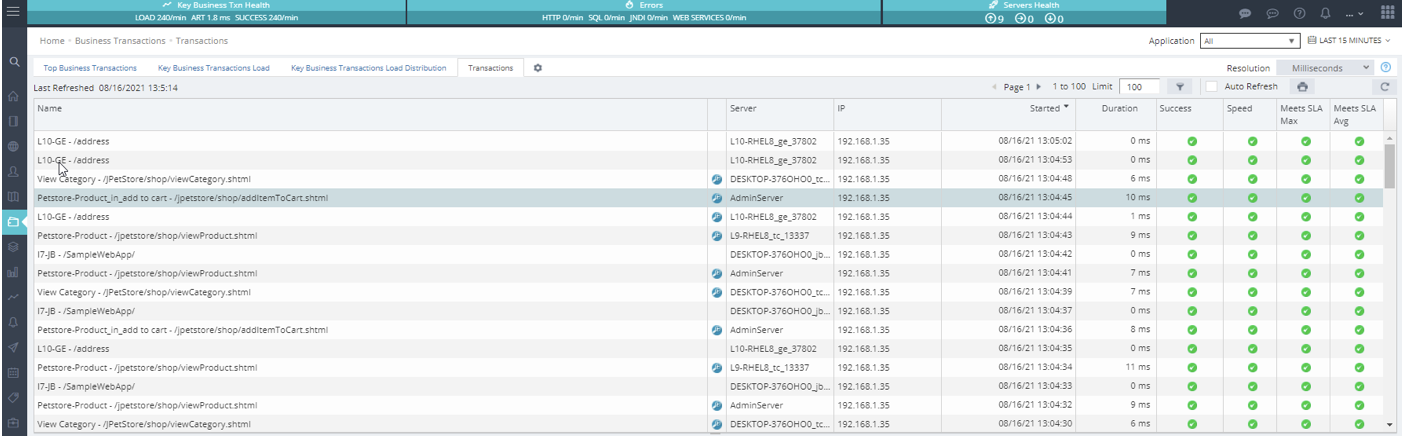
Task: Open the help question mark in the top dark bar
Action: pos(1299,14)
